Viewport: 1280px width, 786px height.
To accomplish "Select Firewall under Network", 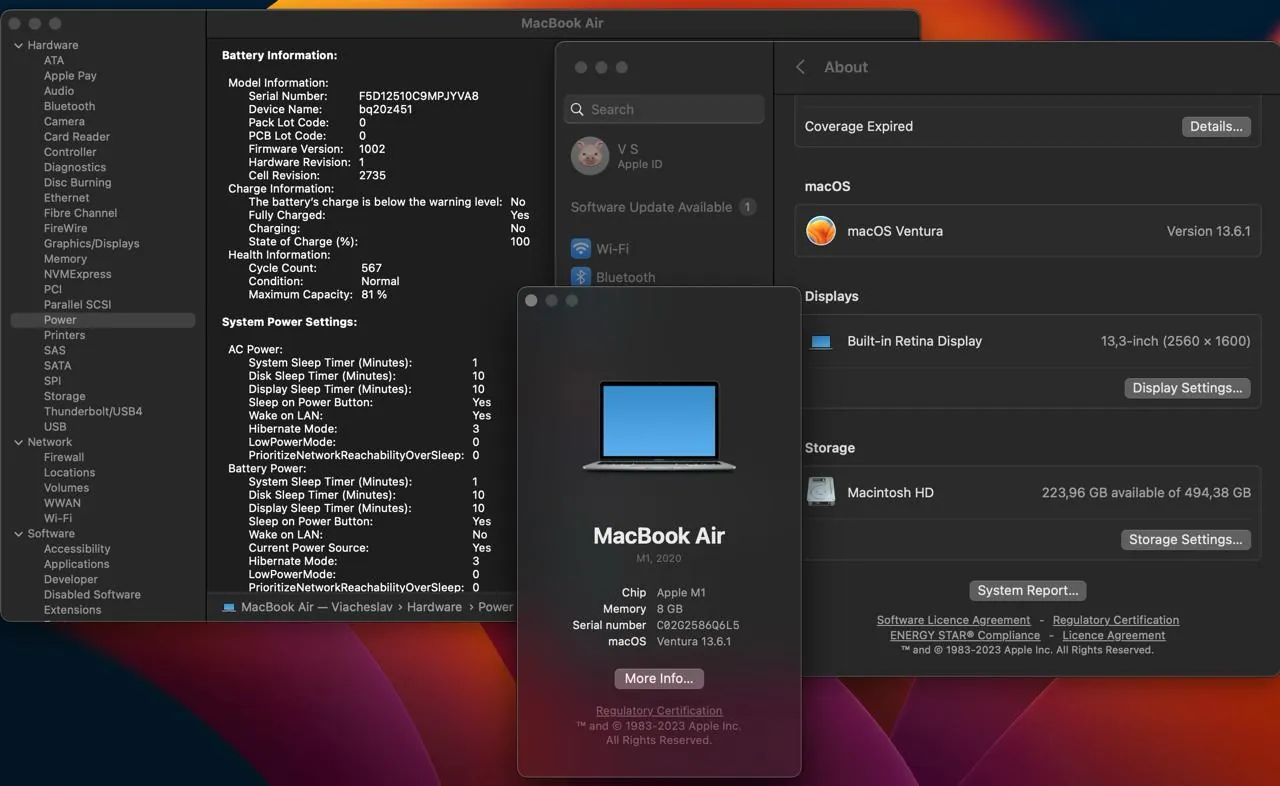I will pyautogui.click(x=64, y=457).
